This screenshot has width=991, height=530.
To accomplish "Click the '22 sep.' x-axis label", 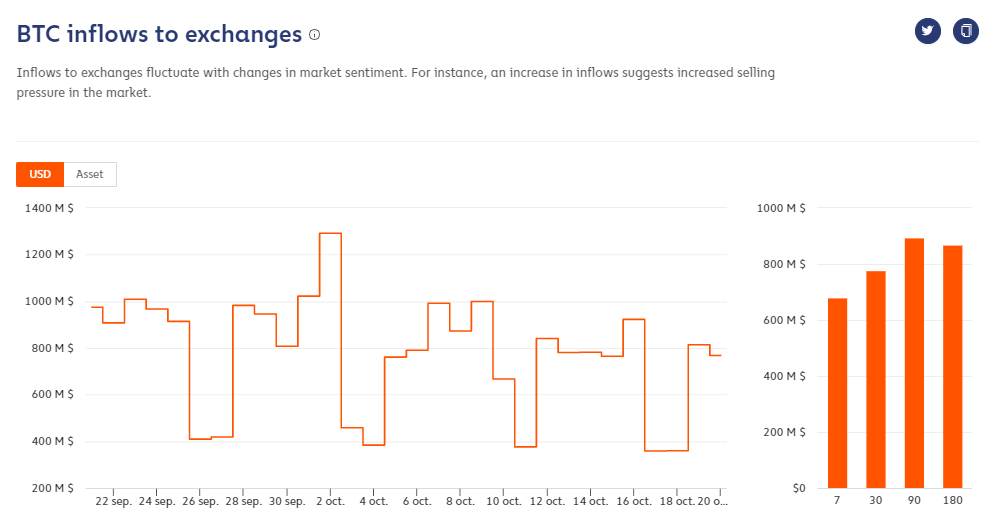I will click(x=113, y=500).
